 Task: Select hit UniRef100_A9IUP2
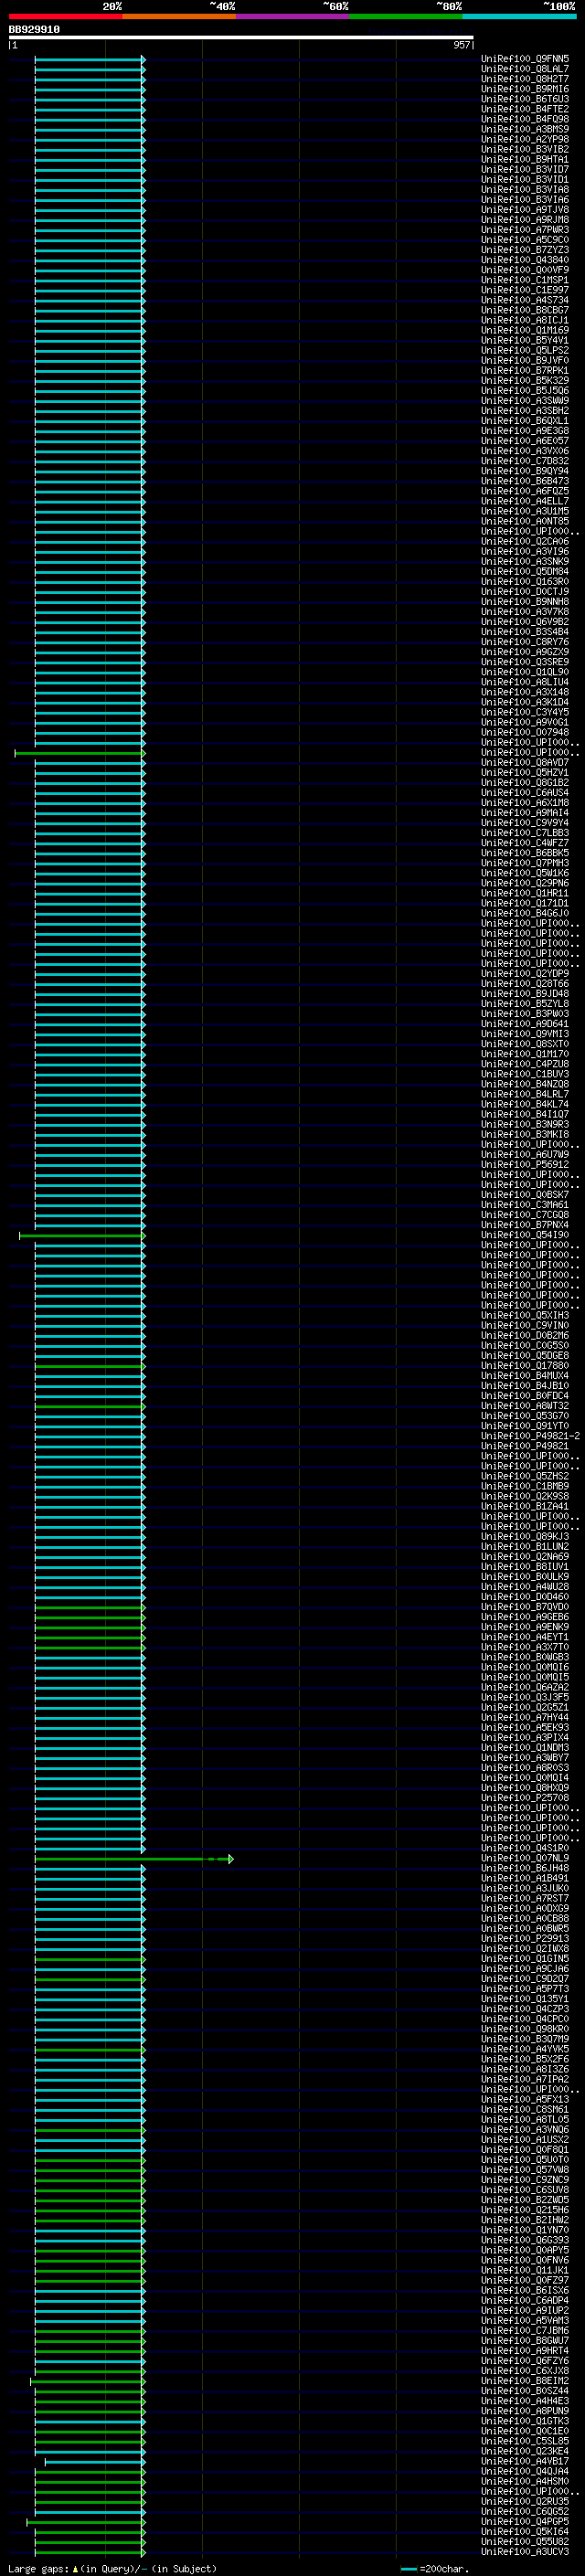pos(525,2311)
